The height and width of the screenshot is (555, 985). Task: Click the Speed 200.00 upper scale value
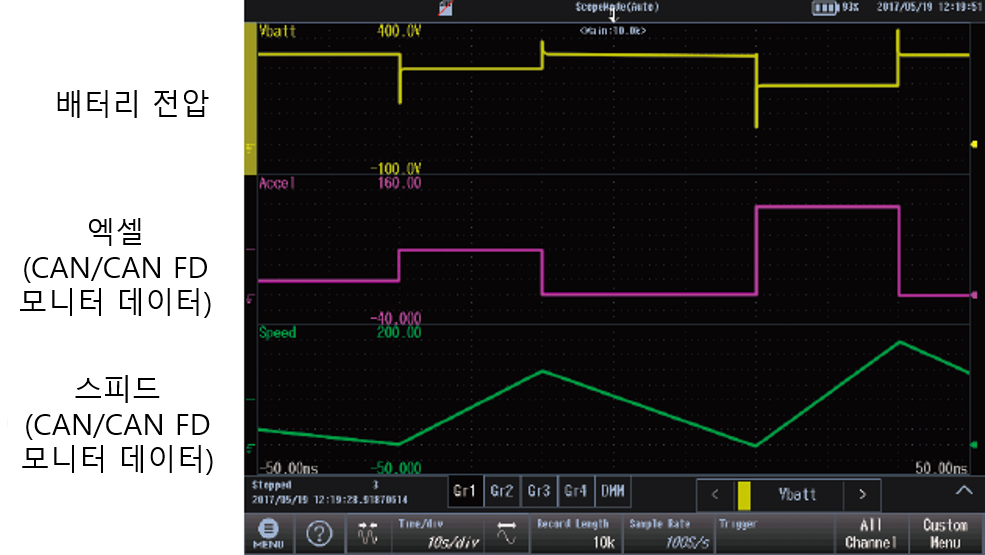coord(399,332)
